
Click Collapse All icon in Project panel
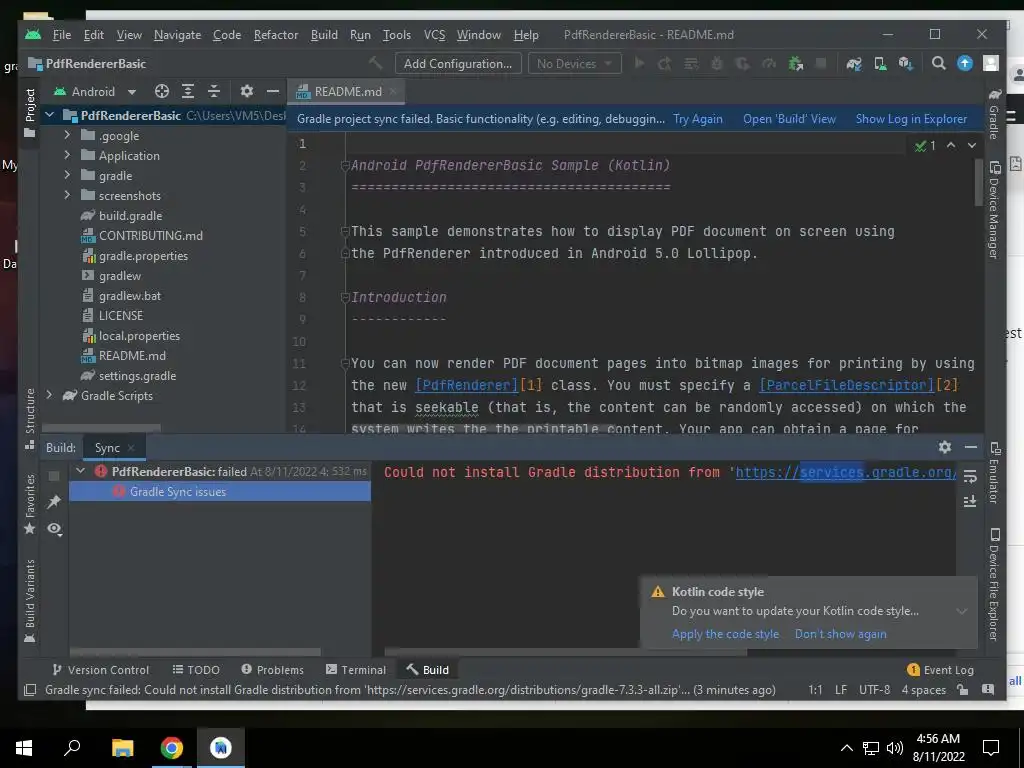[214, 91]
